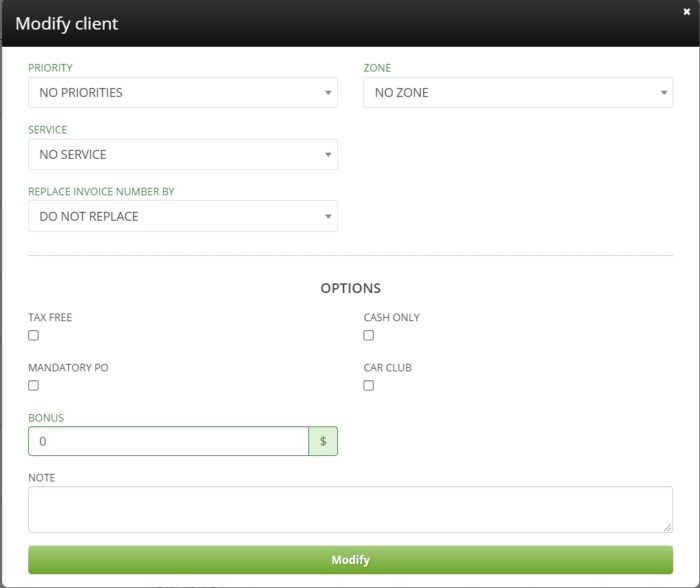Image resolution: width=700 pixels, height=588 pixels.
Task: Click the dollar sign addon beside Bonus
Action: click(323, 441)
